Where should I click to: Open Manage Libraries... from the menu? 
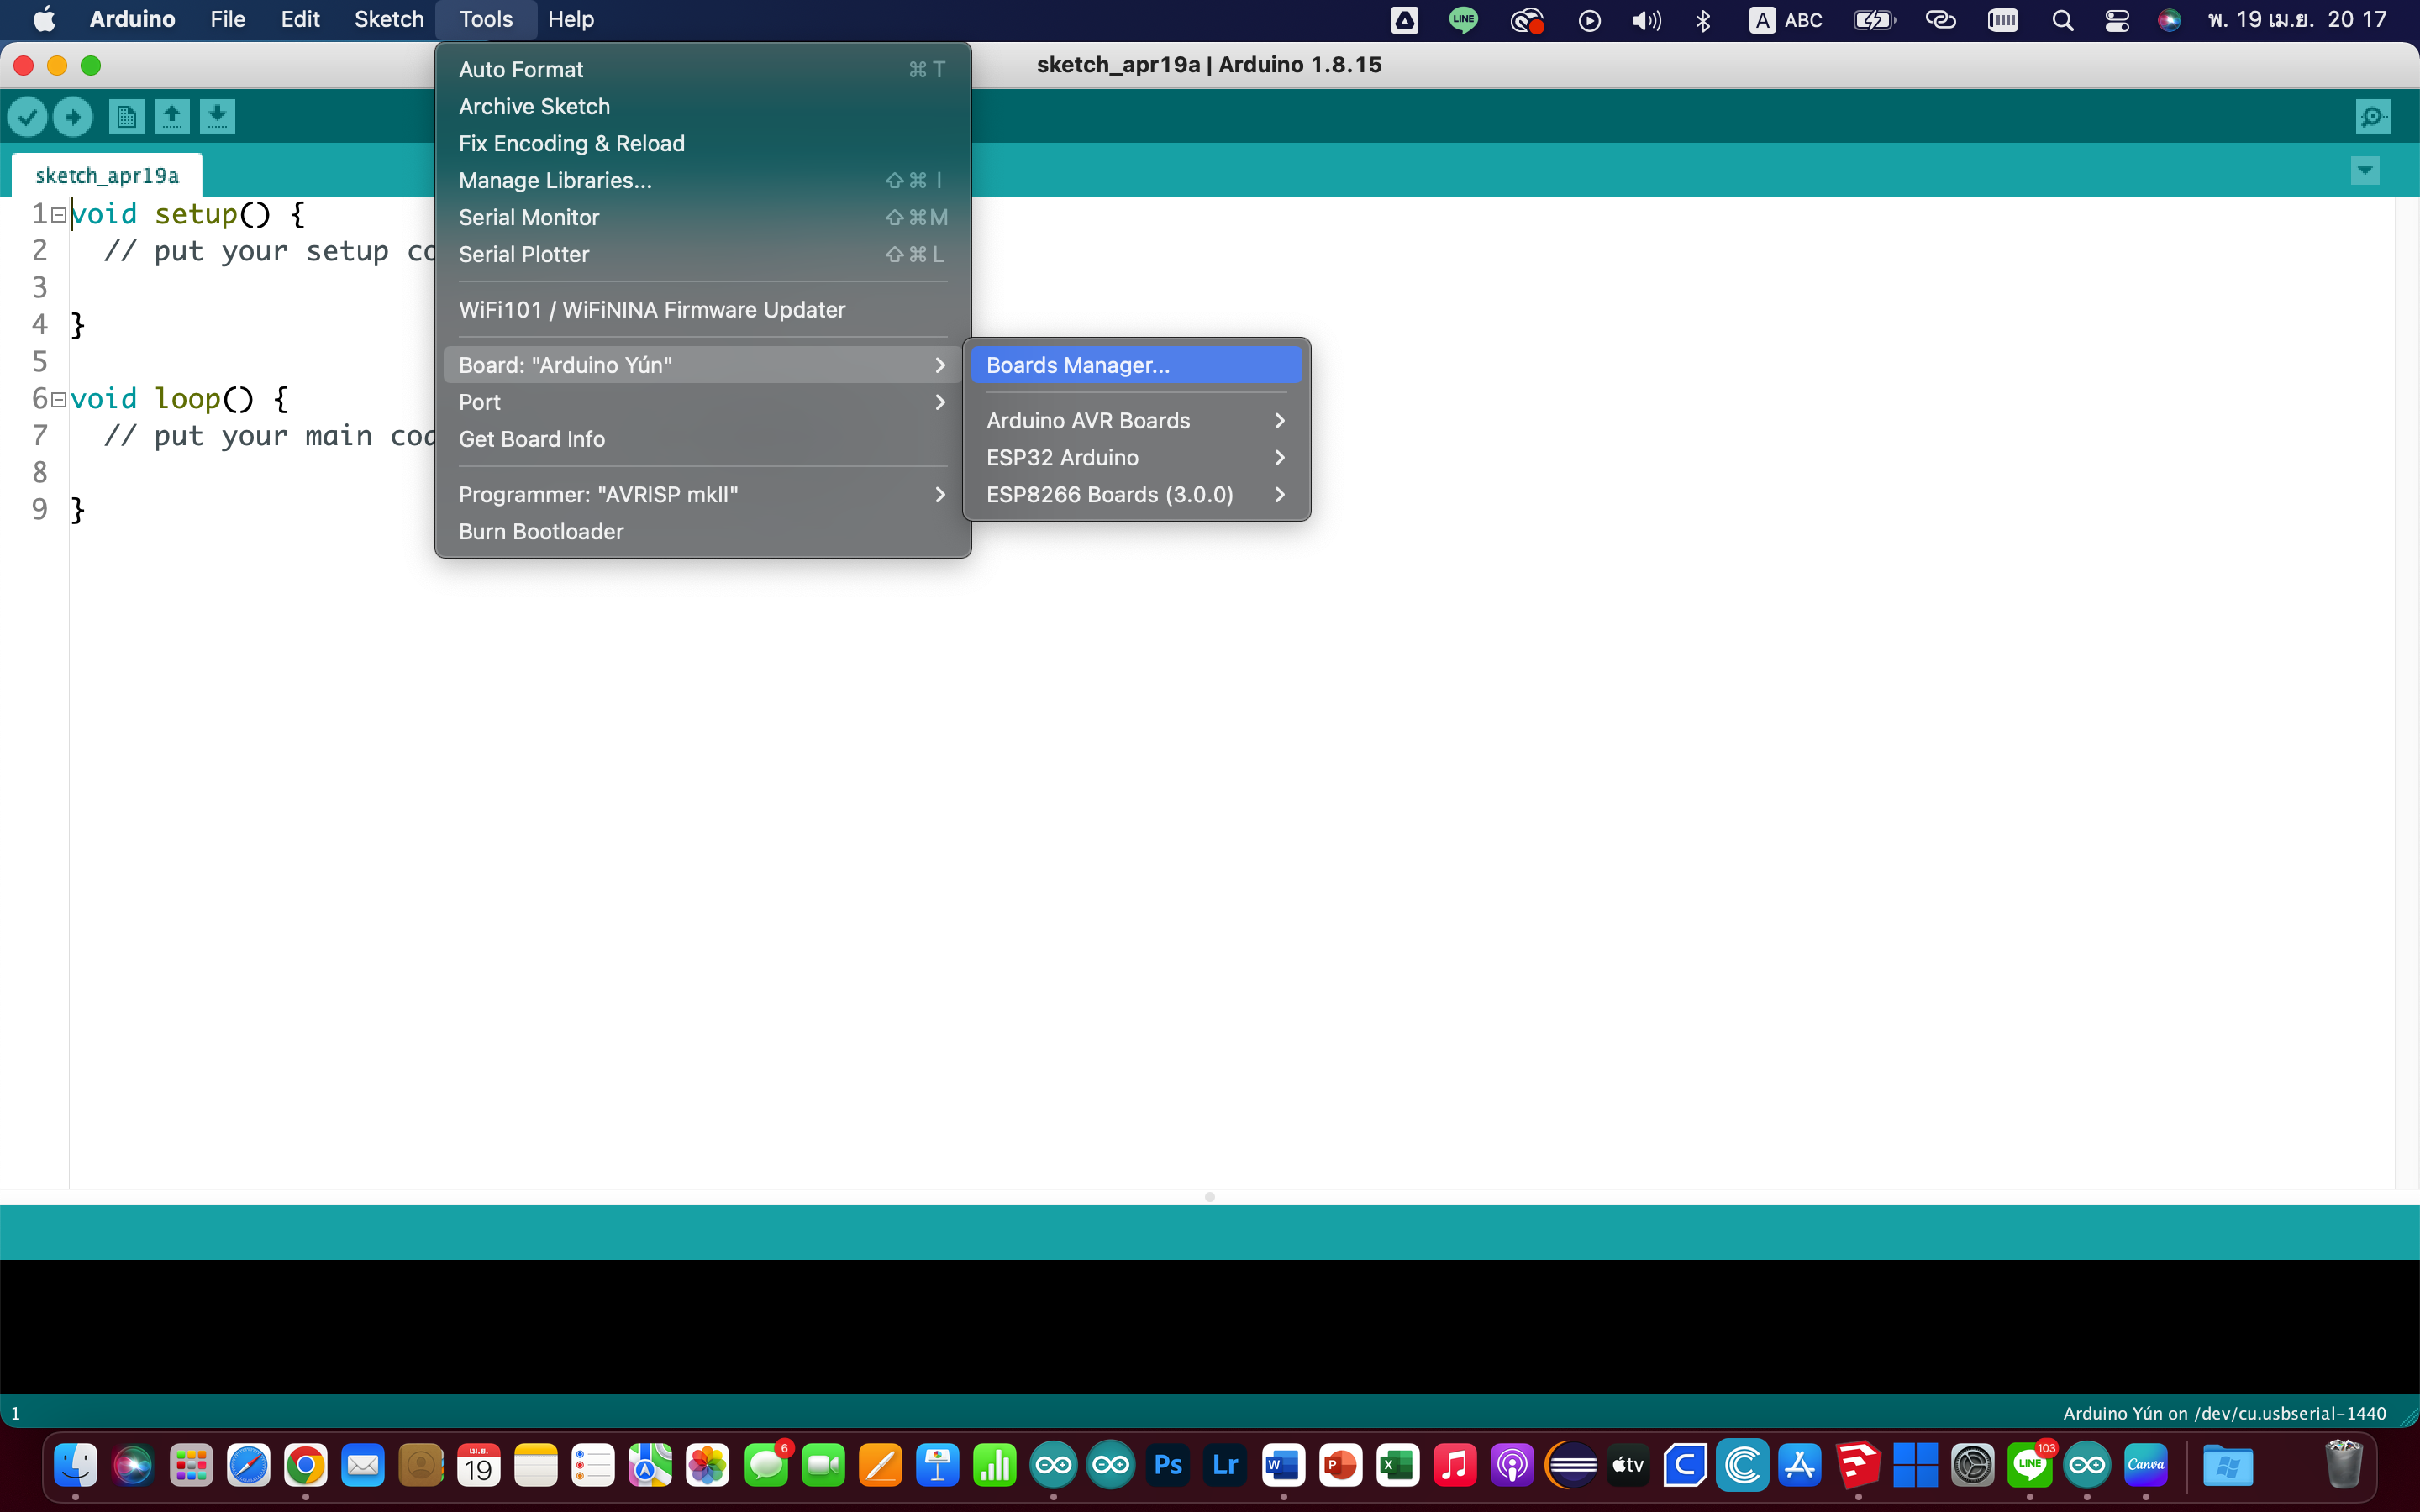[x=702, y=180]
